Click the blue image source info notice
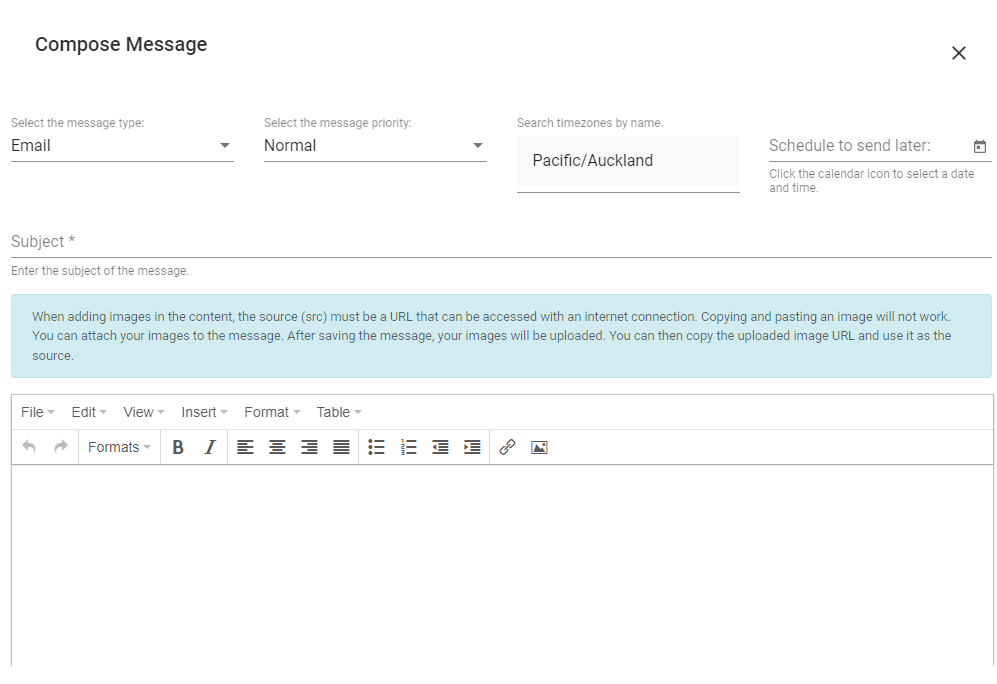The height and width of the screenshot is (684, 997). [x=501, y=336]
